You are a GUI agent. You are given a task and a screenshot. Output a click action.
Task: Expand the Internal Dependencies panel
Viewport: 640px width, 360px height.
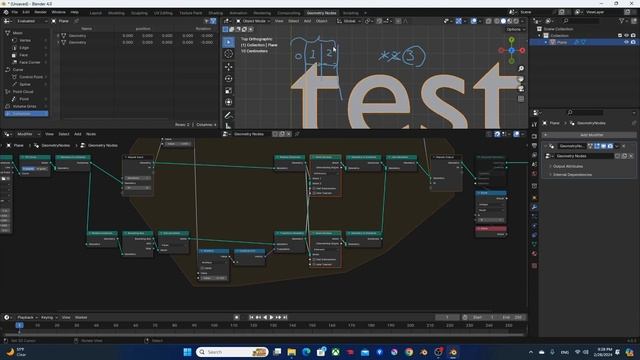tap(571, 175)
